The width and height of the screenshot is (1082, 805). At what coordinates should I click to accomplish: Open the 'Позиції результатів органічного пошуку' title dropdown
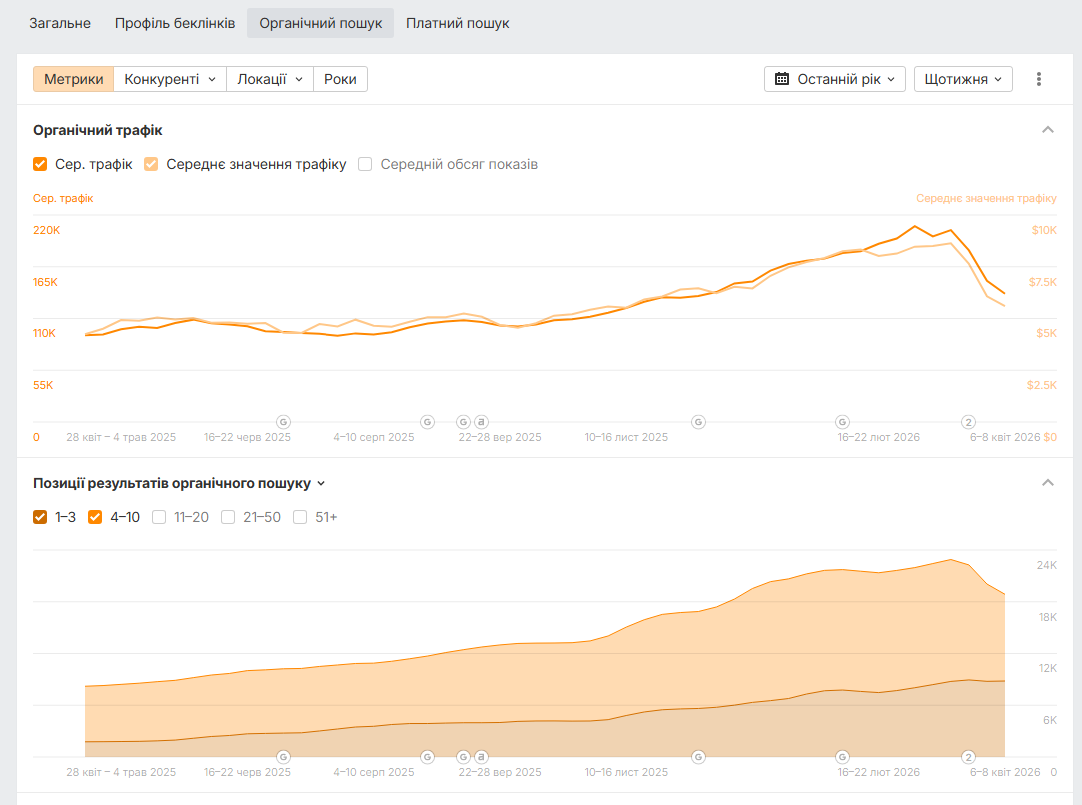[x=321, y=483]
